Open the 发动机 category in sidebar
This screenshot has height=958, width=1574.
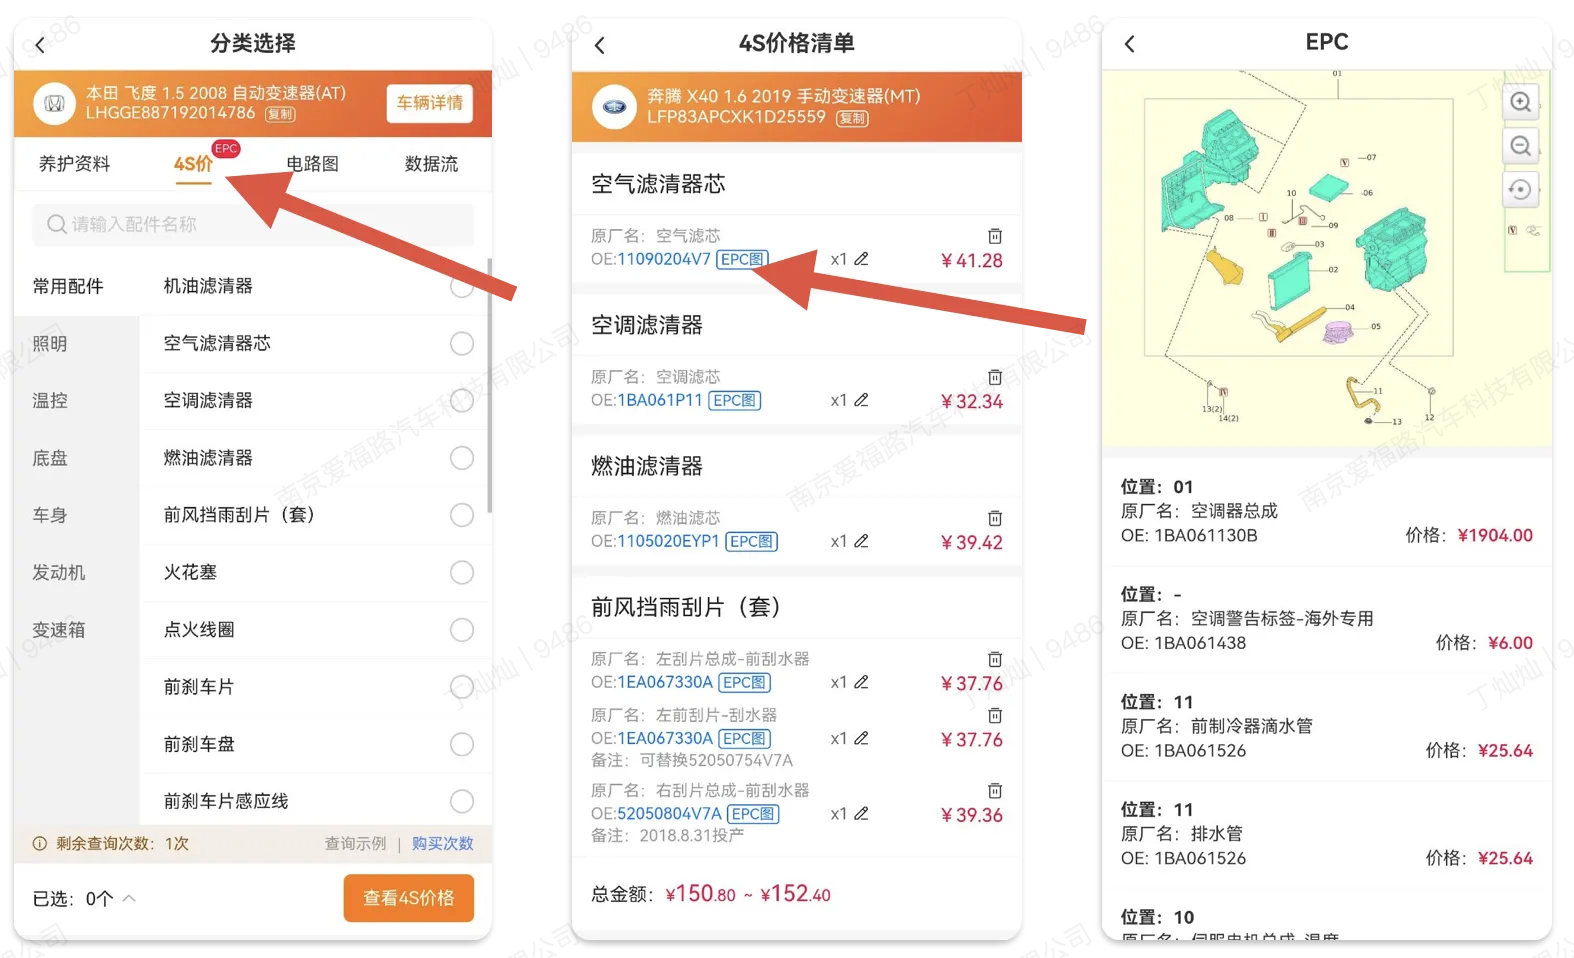click(x=59, y=573)
